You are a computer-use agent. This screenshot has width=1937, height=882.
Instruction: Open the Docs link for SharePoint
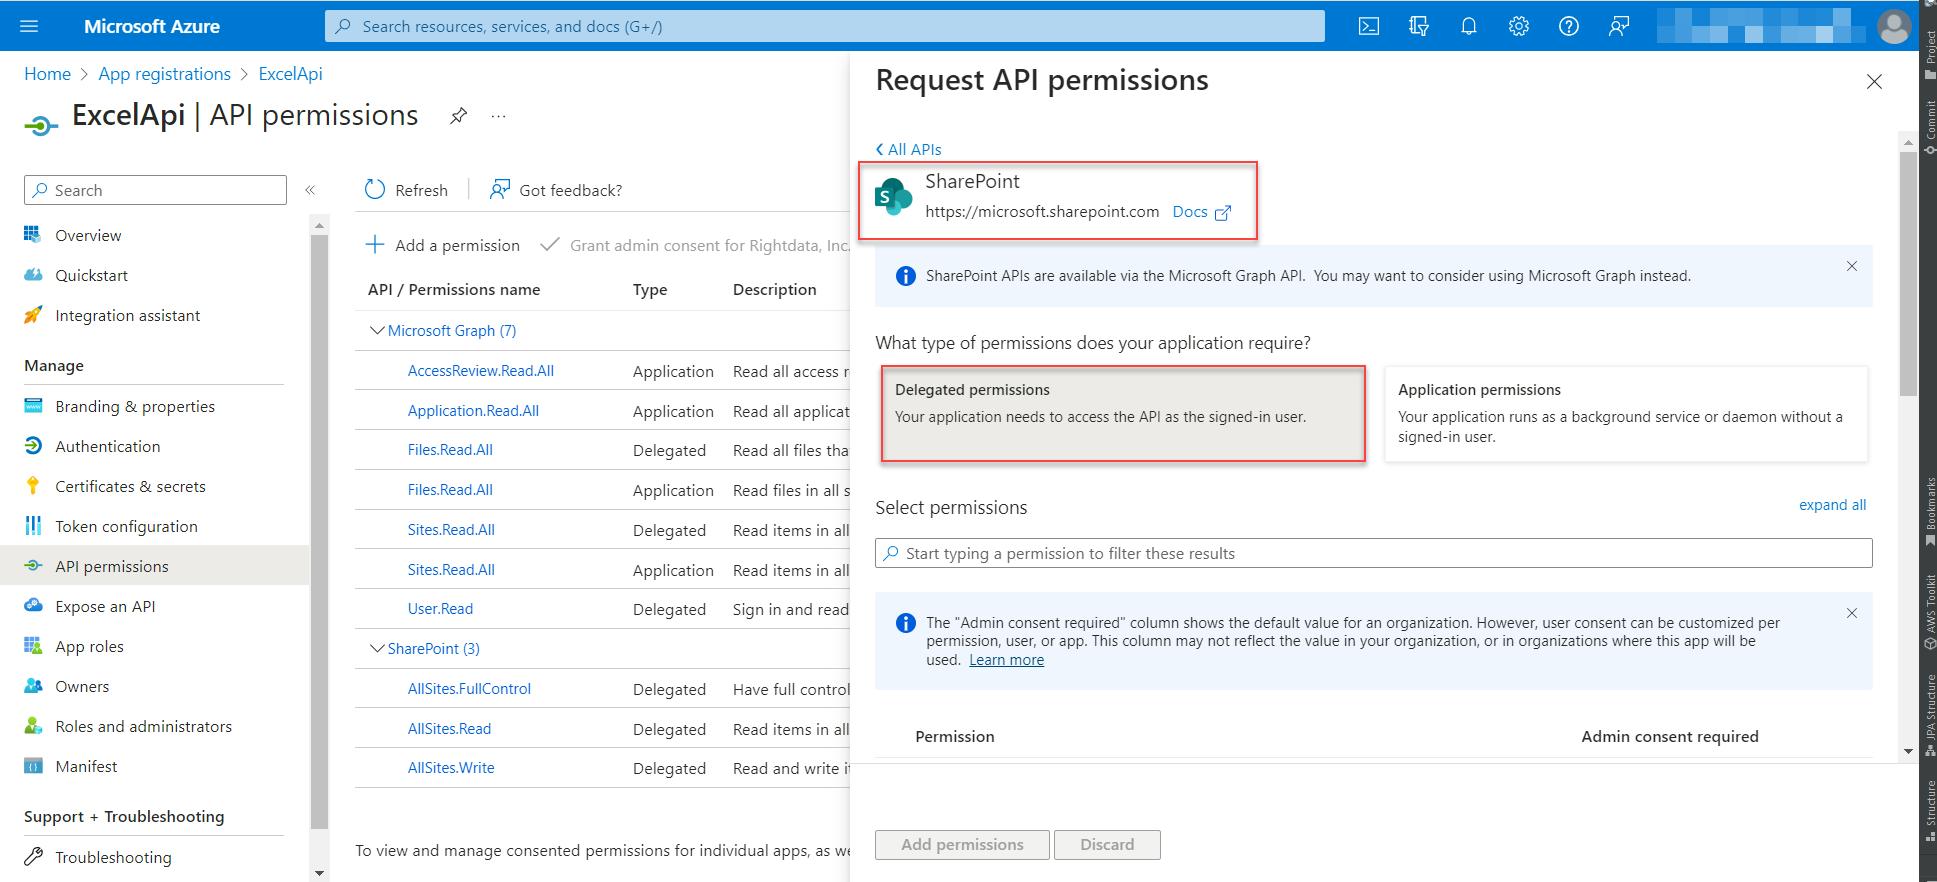1189,211
